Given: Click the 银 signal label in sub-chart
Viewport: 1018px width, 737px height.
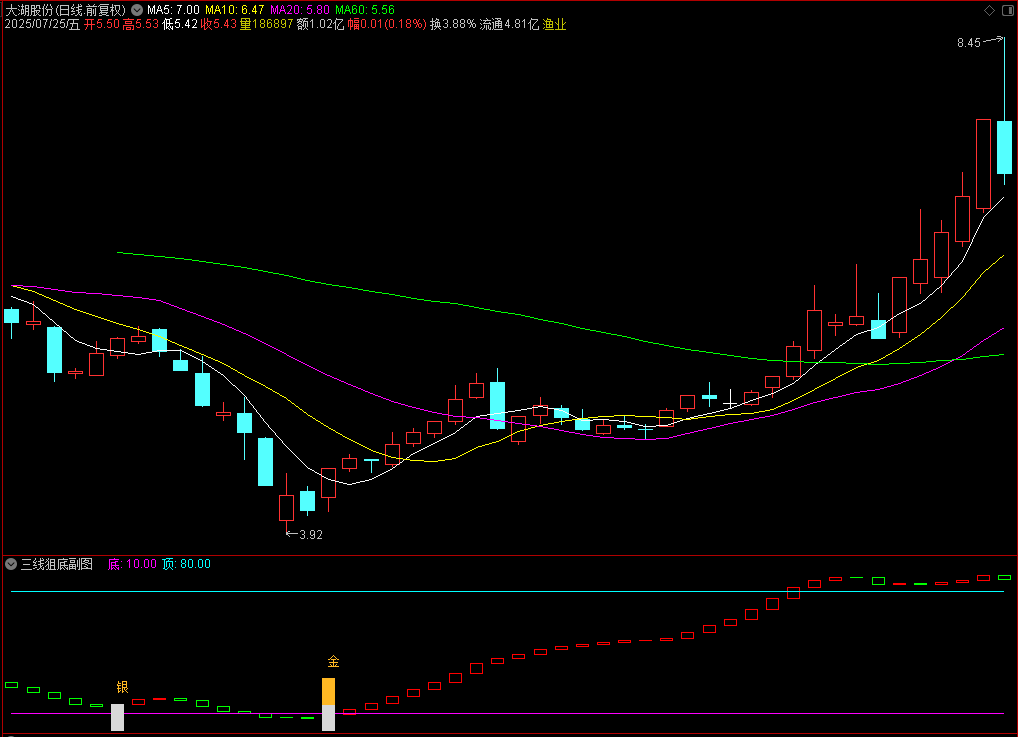Looking at the screenshot, I should click(x=122, y=687).
